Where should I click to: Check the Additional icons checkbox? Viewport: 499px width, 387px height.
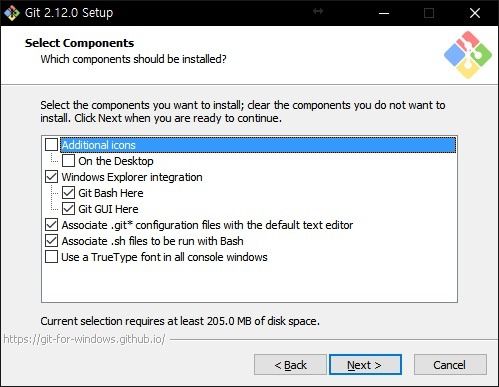point(51,145)
